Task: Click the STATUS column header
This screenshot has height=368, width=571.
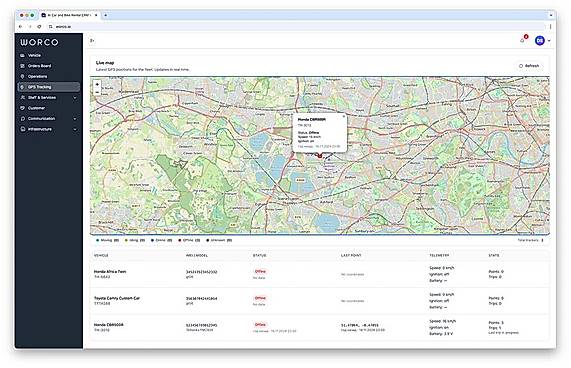Action: tap(260, 256)
